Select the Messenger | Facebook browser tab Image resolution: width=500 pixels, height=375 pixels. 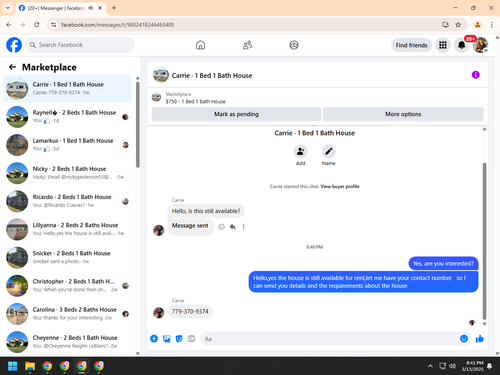tap(60, 8)
